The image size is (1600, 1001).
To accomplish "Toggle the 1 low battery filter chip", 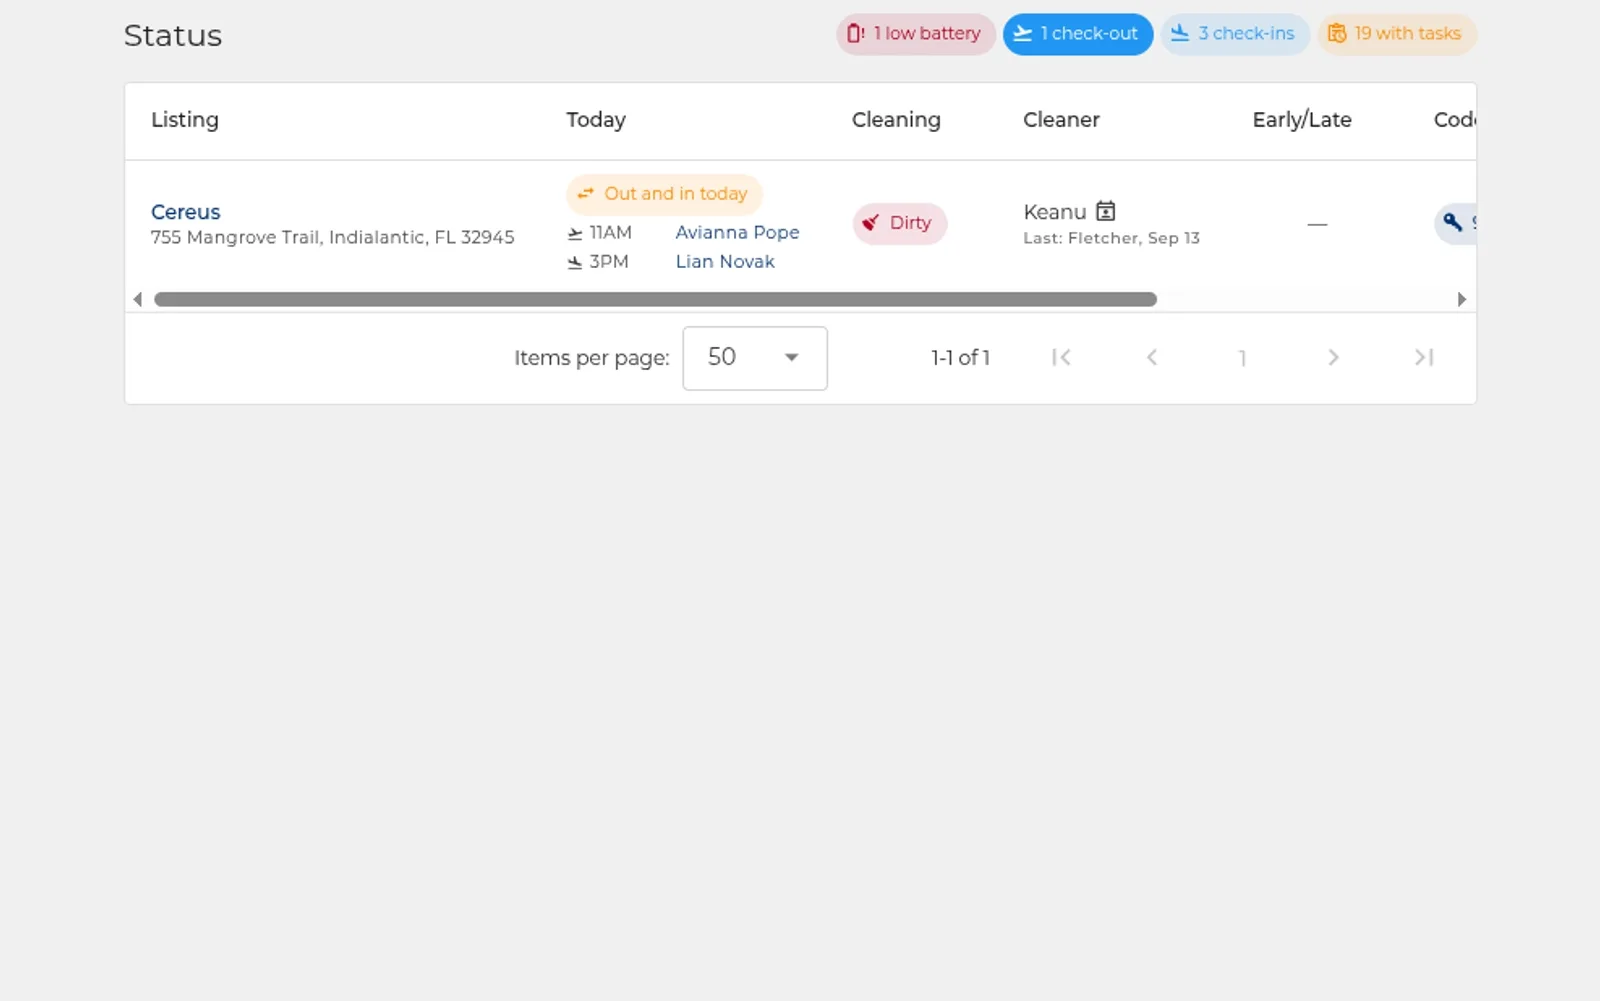I will (915, 34).
